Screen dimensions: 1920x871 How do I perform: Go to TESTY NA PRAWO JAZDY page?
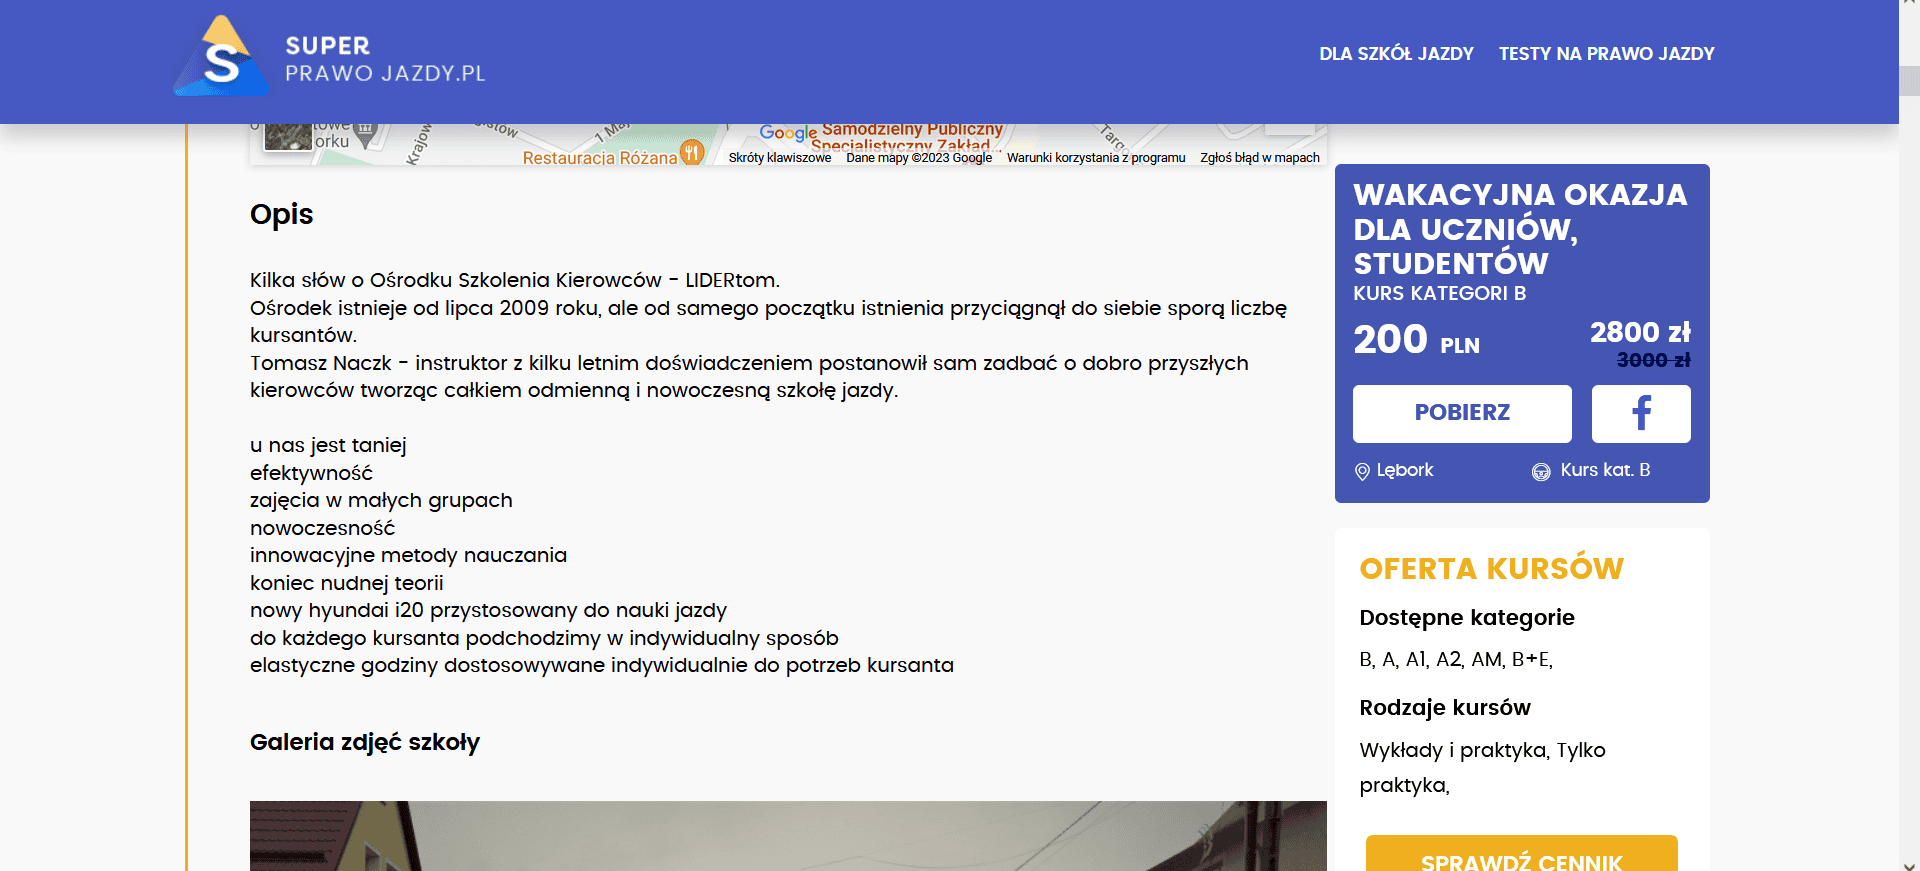(1606, 54)
